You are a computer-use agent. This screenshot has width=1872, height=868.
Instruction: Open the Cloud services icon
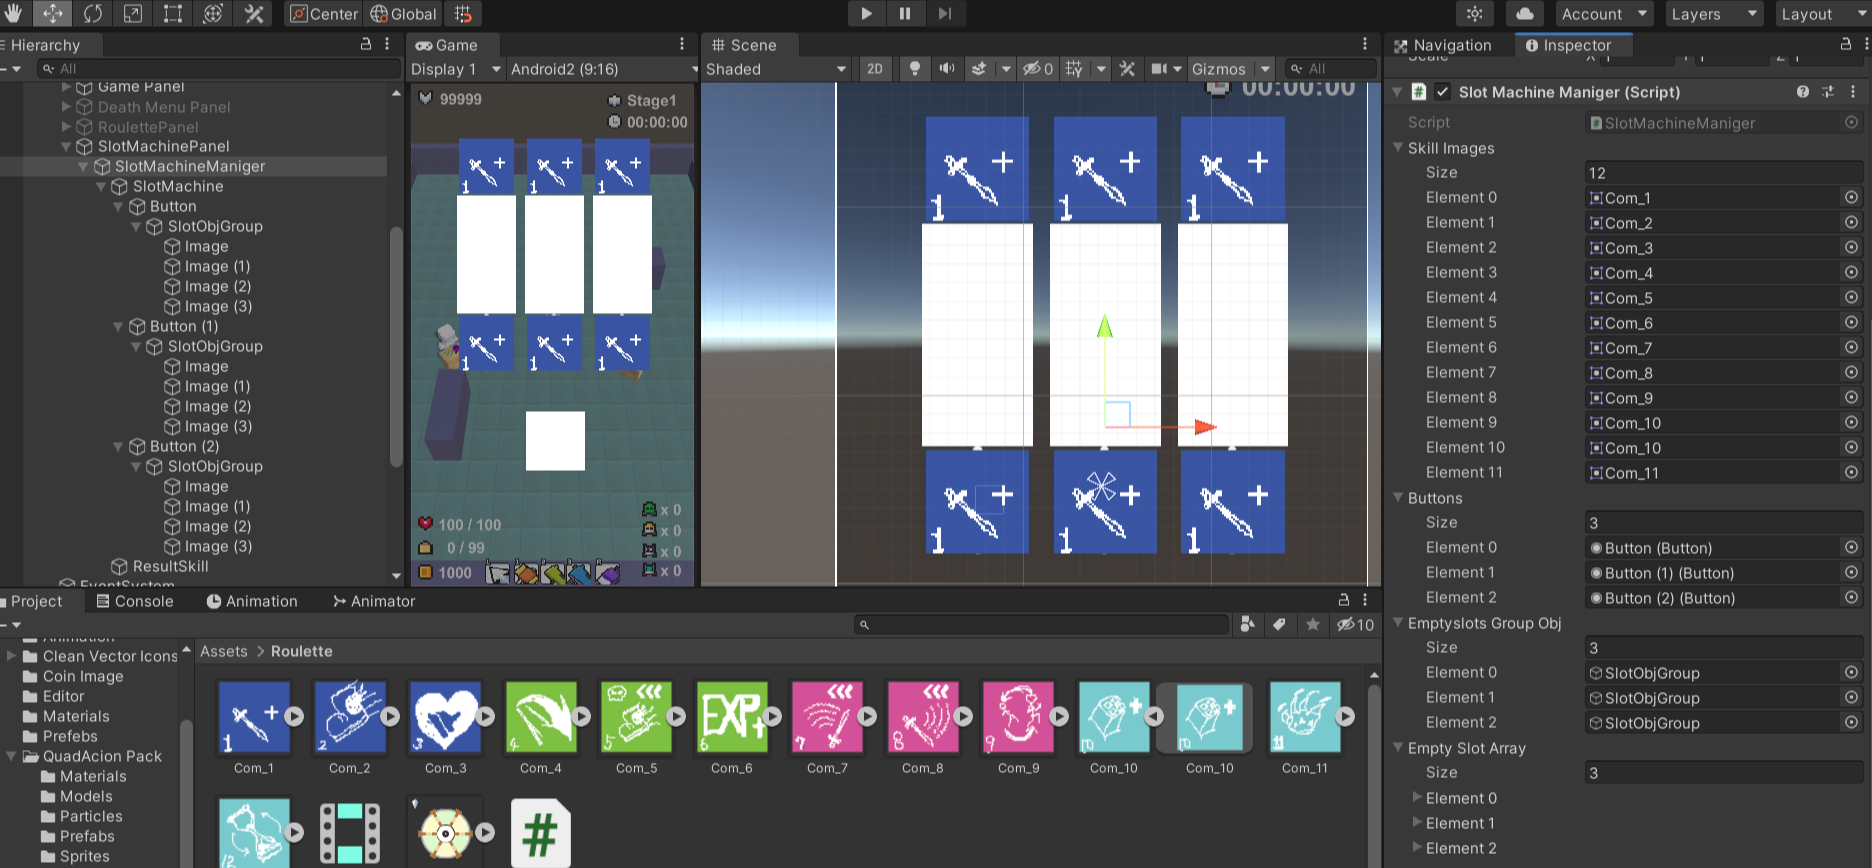coord(1525,14)
